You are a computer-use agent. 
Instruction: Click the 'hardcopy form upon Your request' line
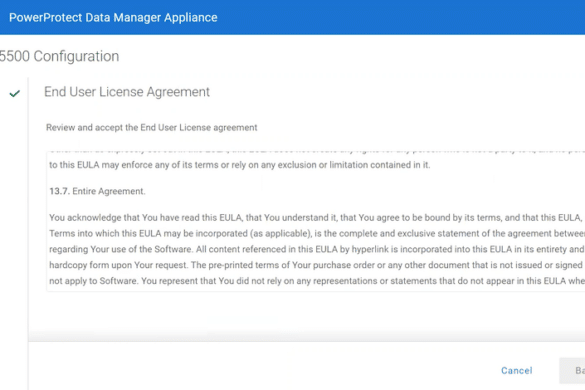pos(317,265)
